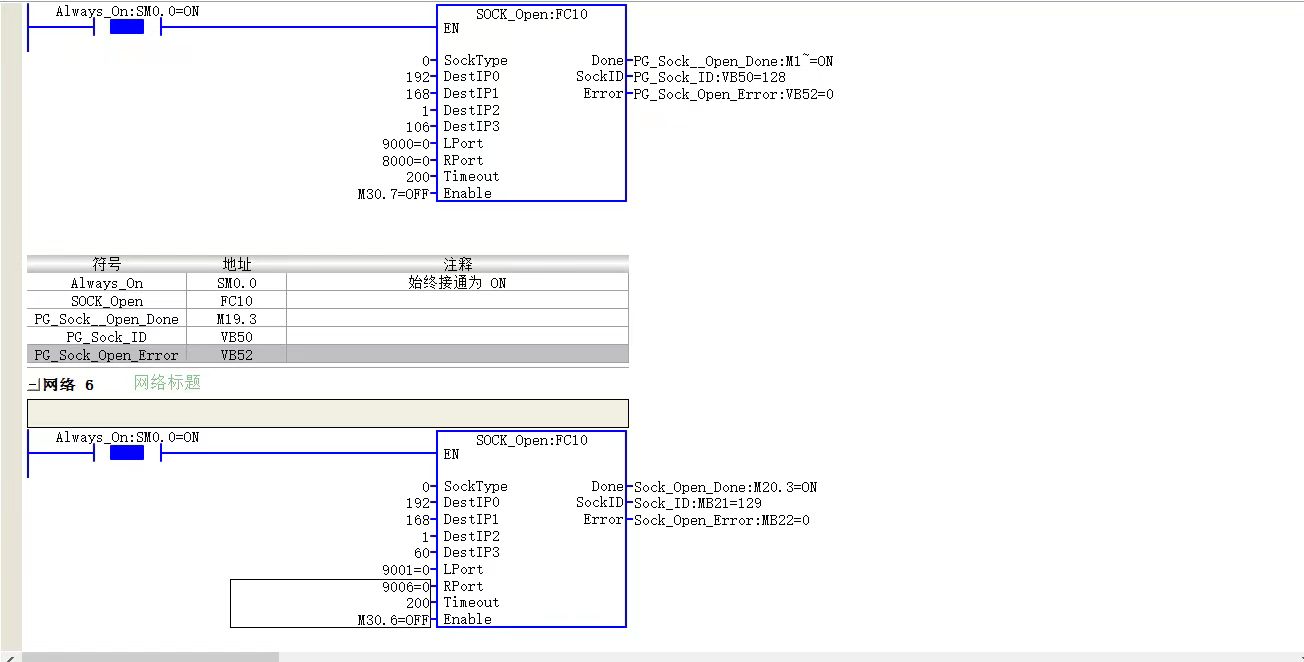1304x662 pixels.
Task: Click the Enable operand M30.6=OFF
Action: 394,620
